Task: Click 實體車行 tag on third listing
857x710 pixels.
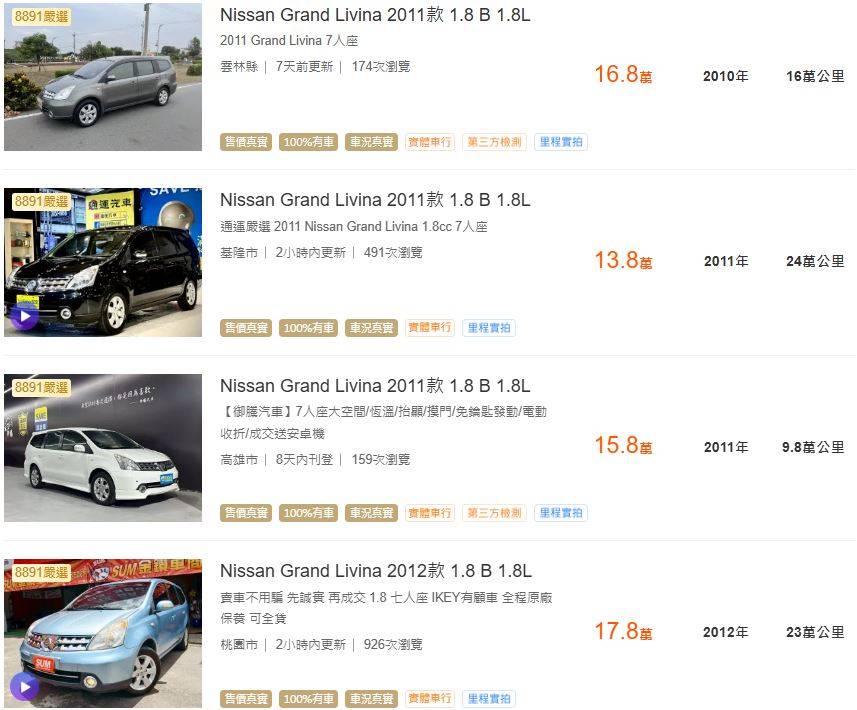Action: pyautogui.click(x=430, y=513)
